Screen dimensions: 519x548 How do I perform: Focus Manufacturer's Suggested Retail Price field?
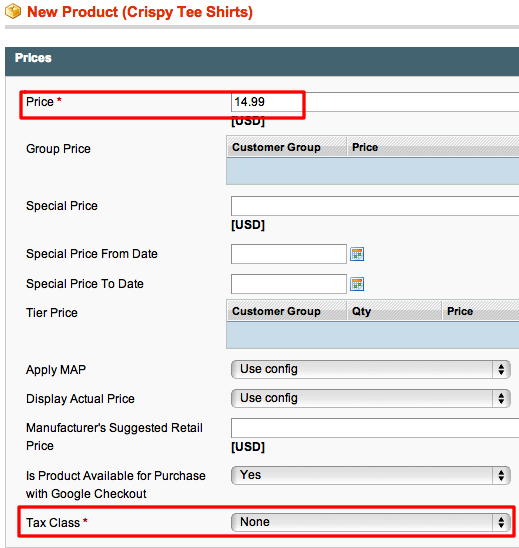(x=375, y=428)
